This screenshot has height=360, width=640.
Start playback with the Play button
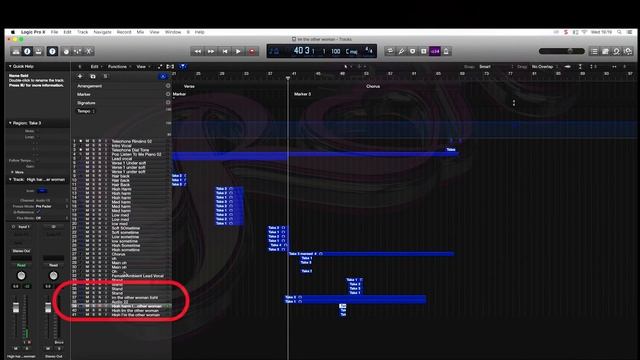[x=238, y=51]
